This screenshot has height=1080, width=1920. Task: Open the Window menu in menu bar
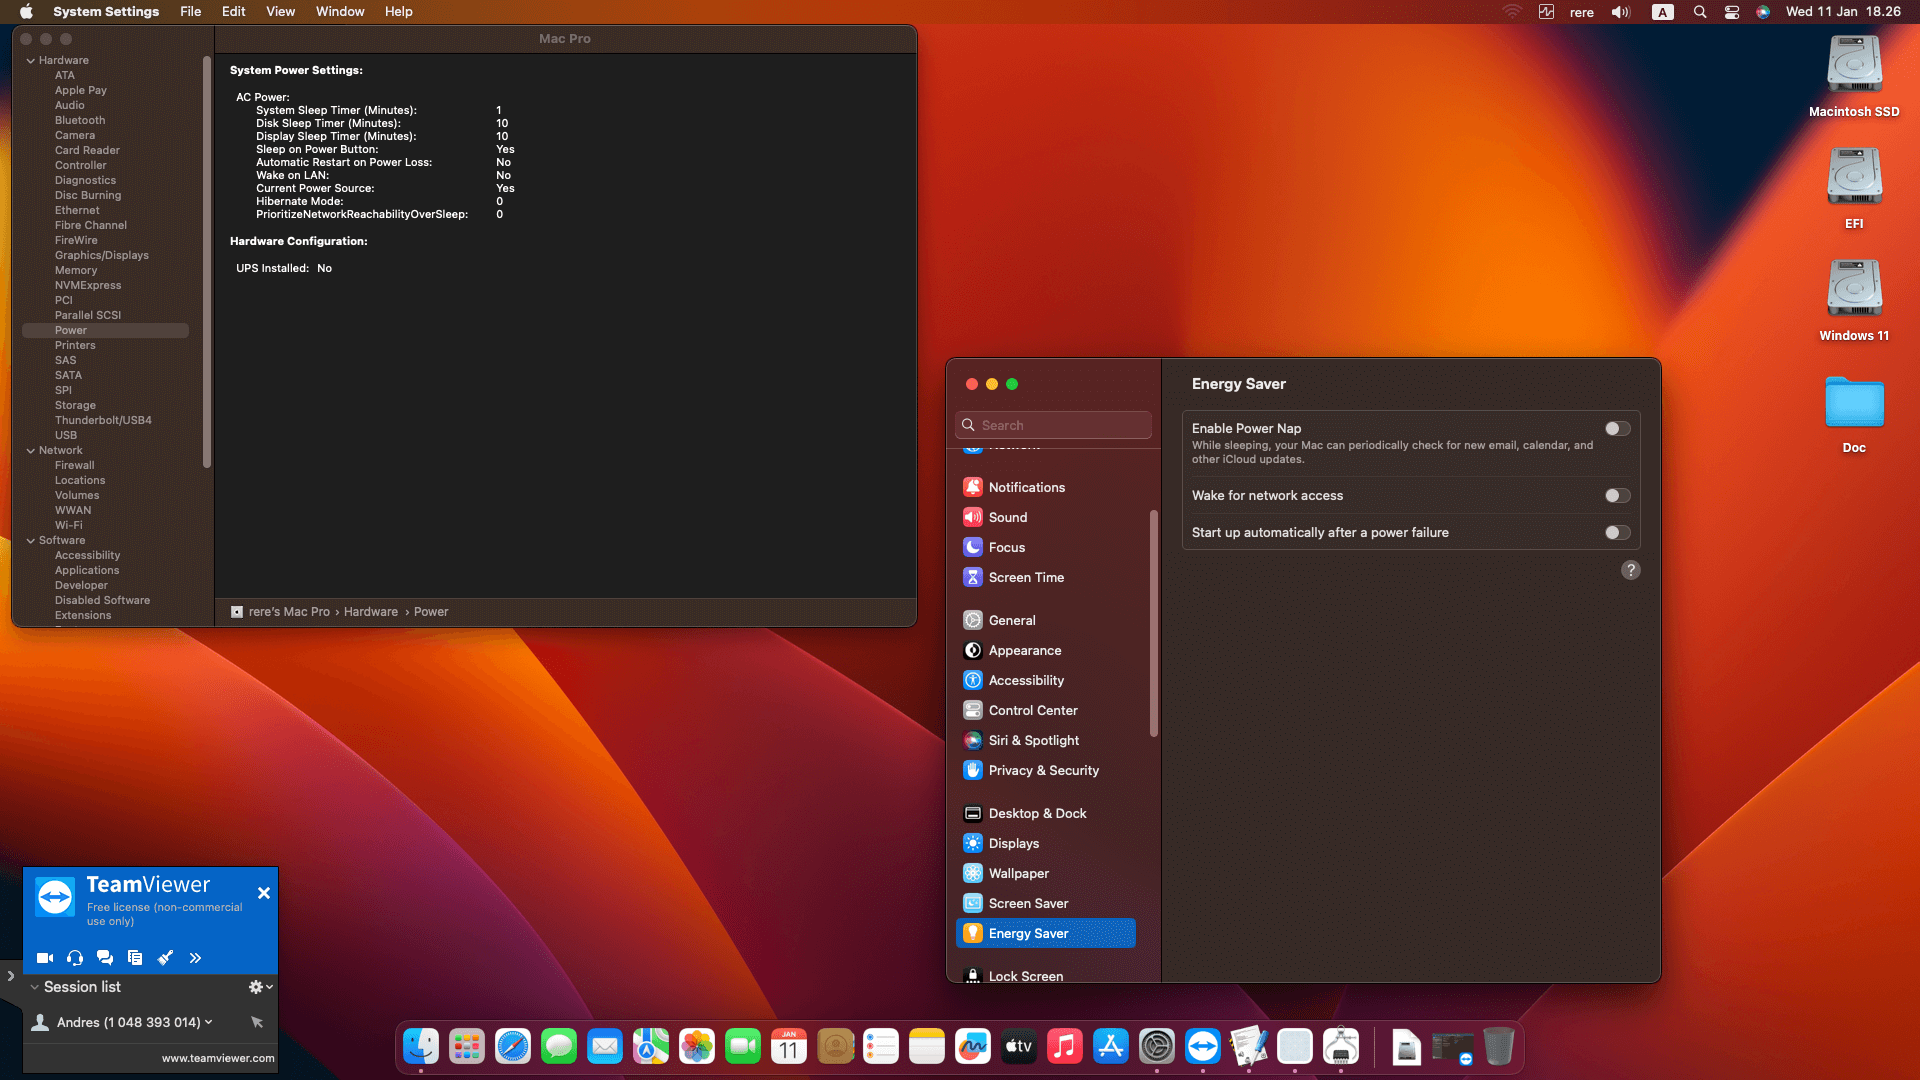tap(340, 12)
